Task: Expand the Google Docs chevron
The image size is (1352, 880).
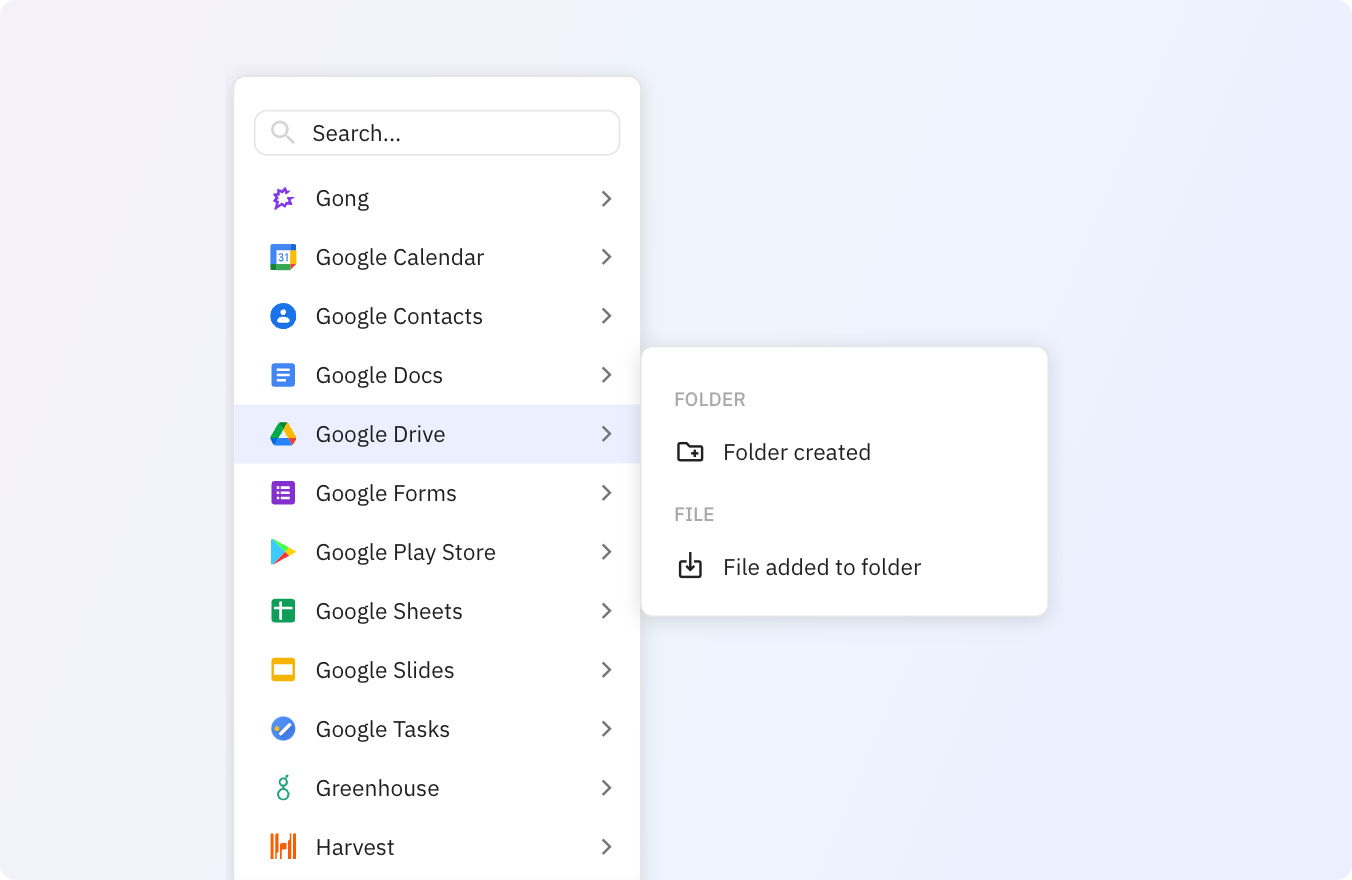Action: [x=606, y=375]
